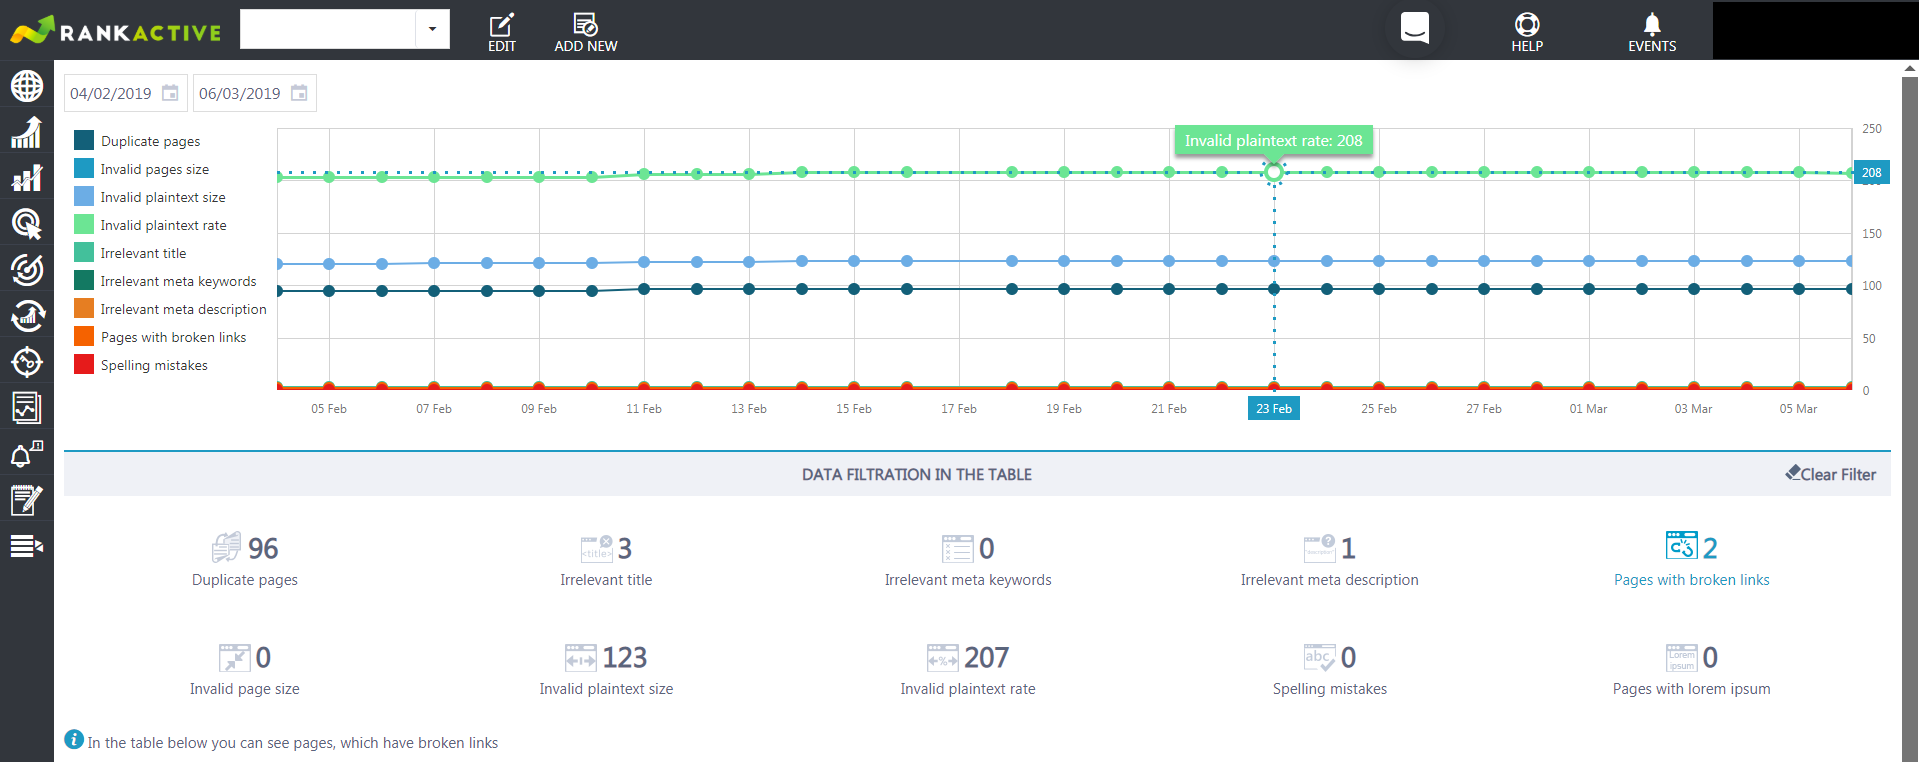The image size is (1919, 762).
Task: Open the report page with graph sidebar icon
Action: click(27, 407)
